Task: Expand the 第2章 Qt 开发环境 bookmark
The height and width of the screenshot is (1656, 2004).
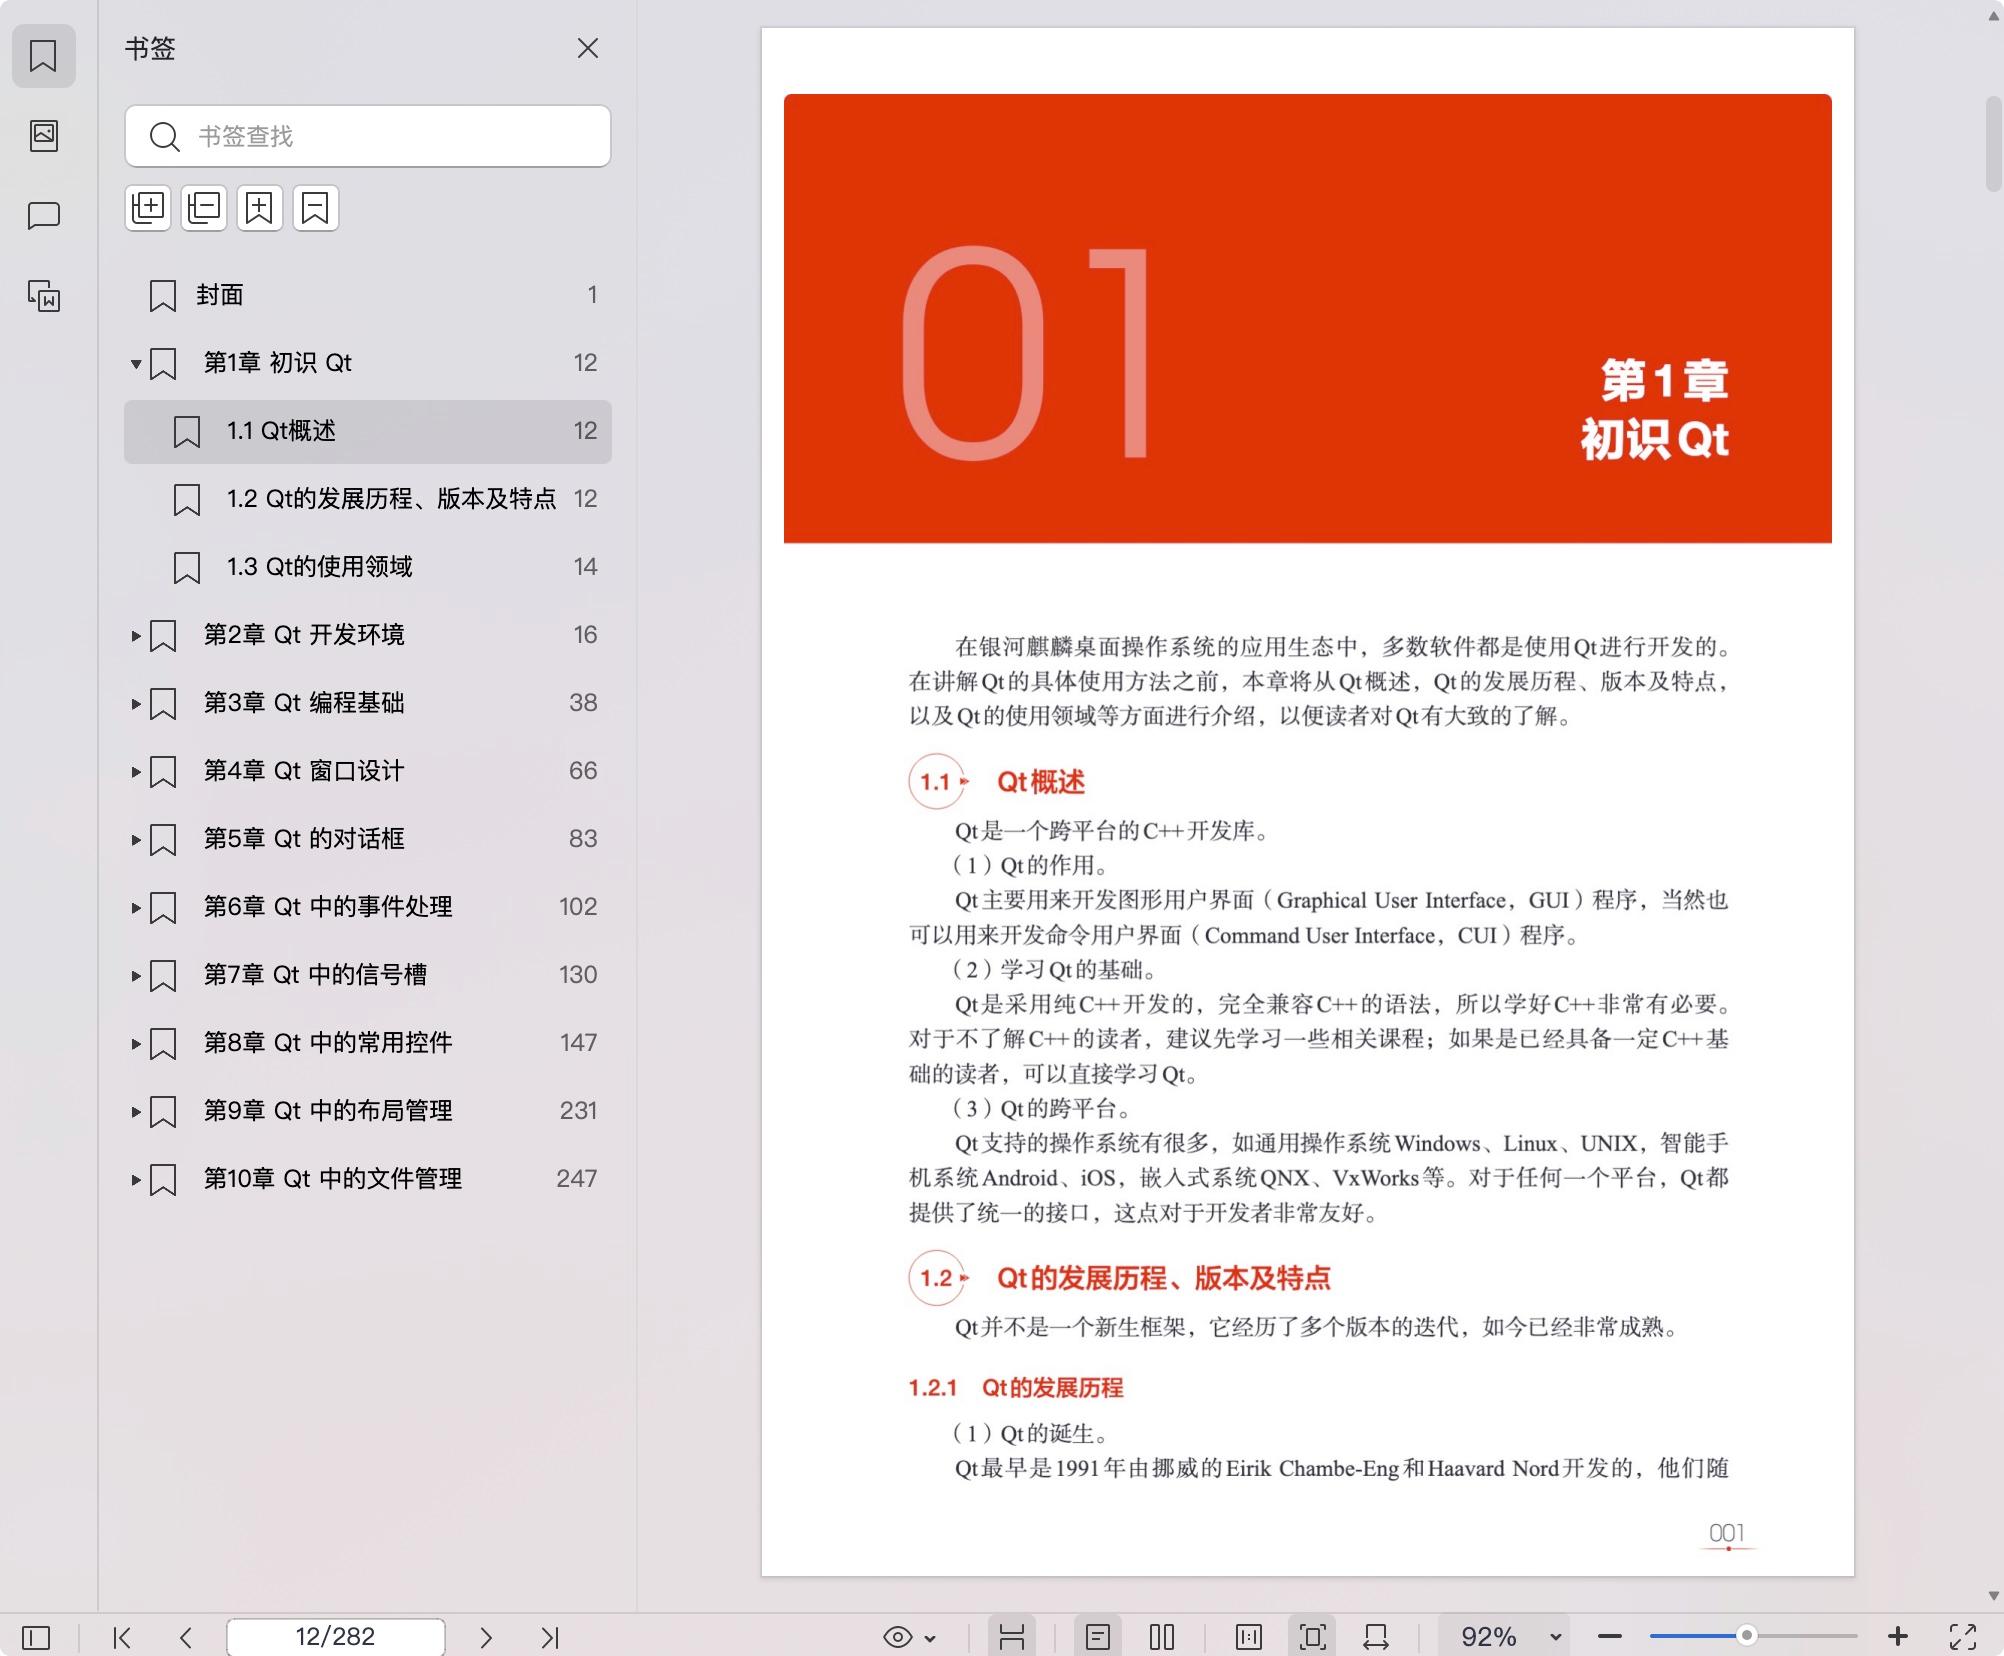Action: [x=136, y=636]
